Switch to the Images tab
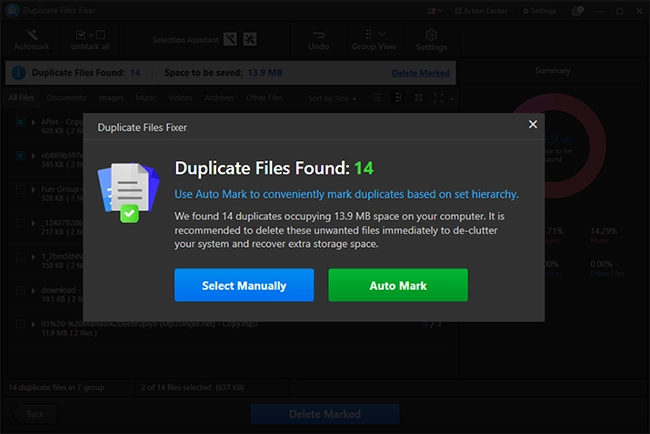Screen dimensions: 650x434 [111, 98]
